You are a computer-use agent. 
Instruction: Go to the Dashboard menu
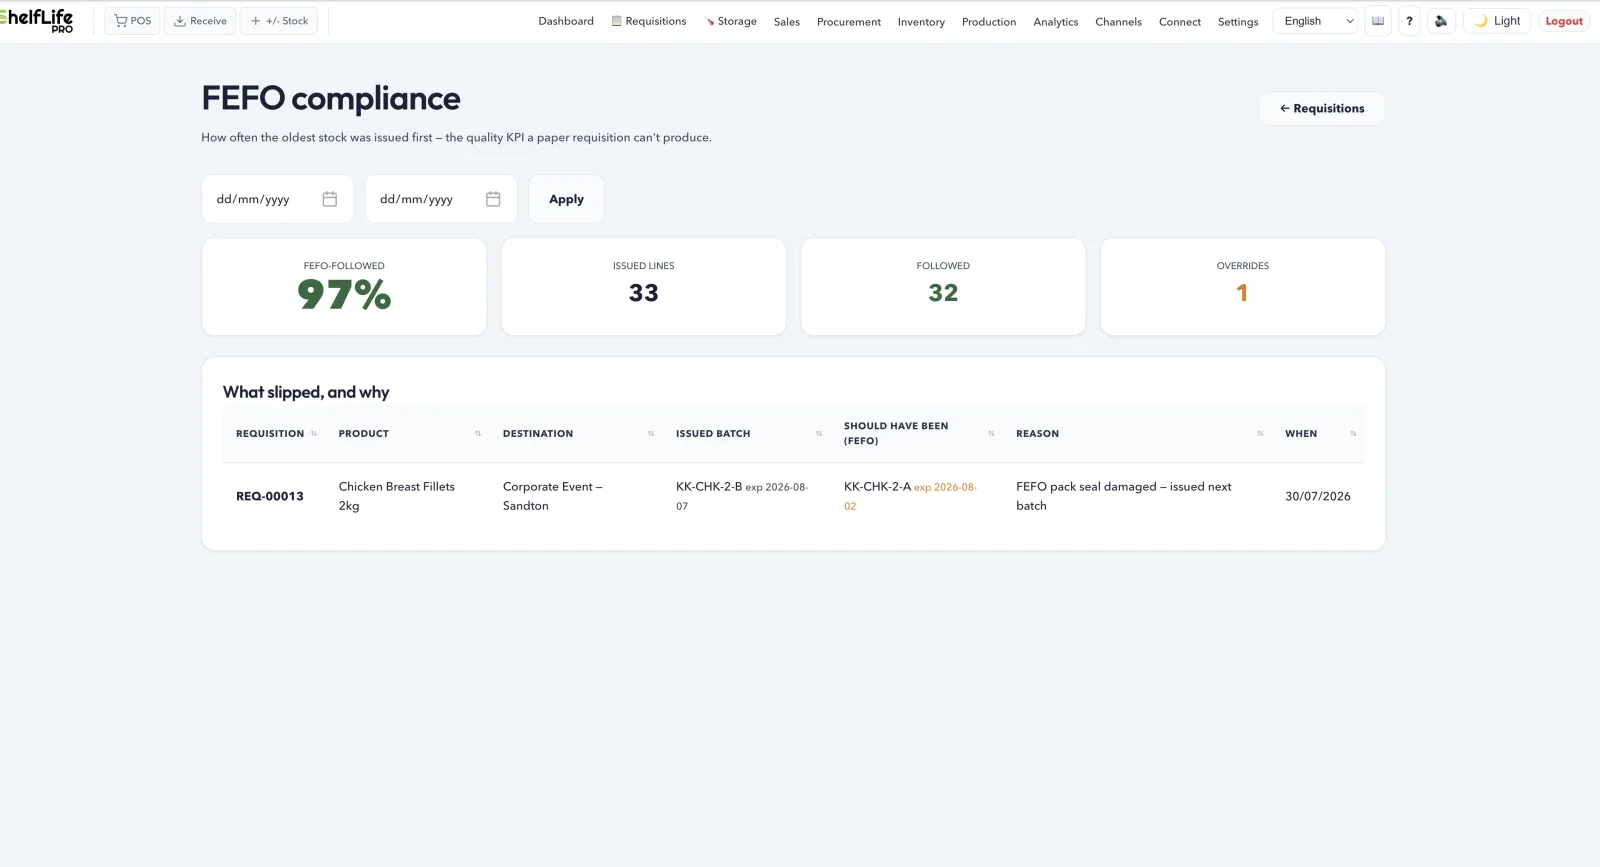(566, 21)
